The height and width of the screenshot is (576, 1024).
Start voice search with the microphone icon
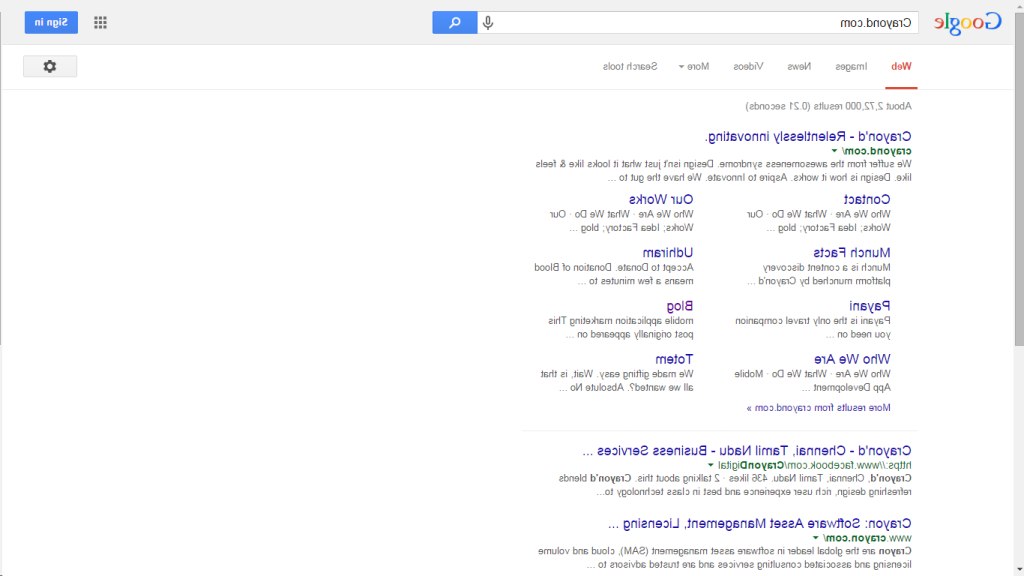tap(487, 21)
